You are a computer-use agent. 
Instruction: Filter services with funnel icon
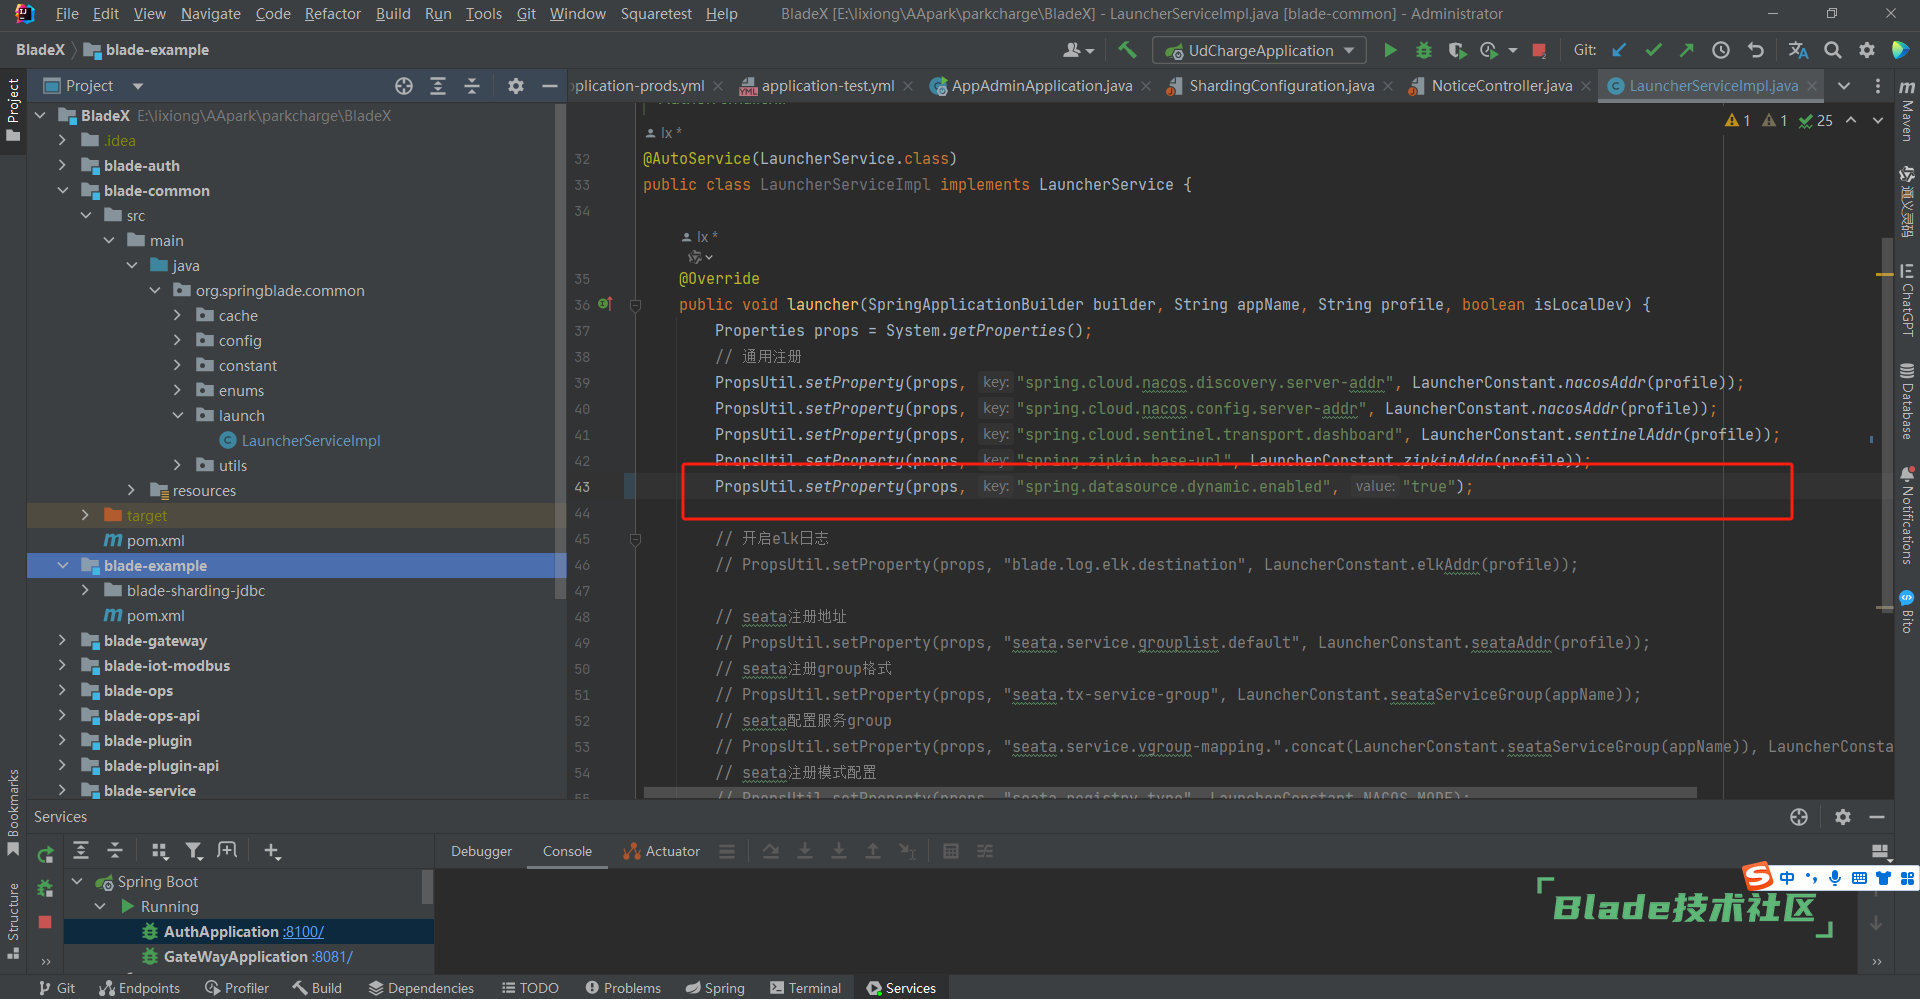pyautogui.click(x=194, y=851)
